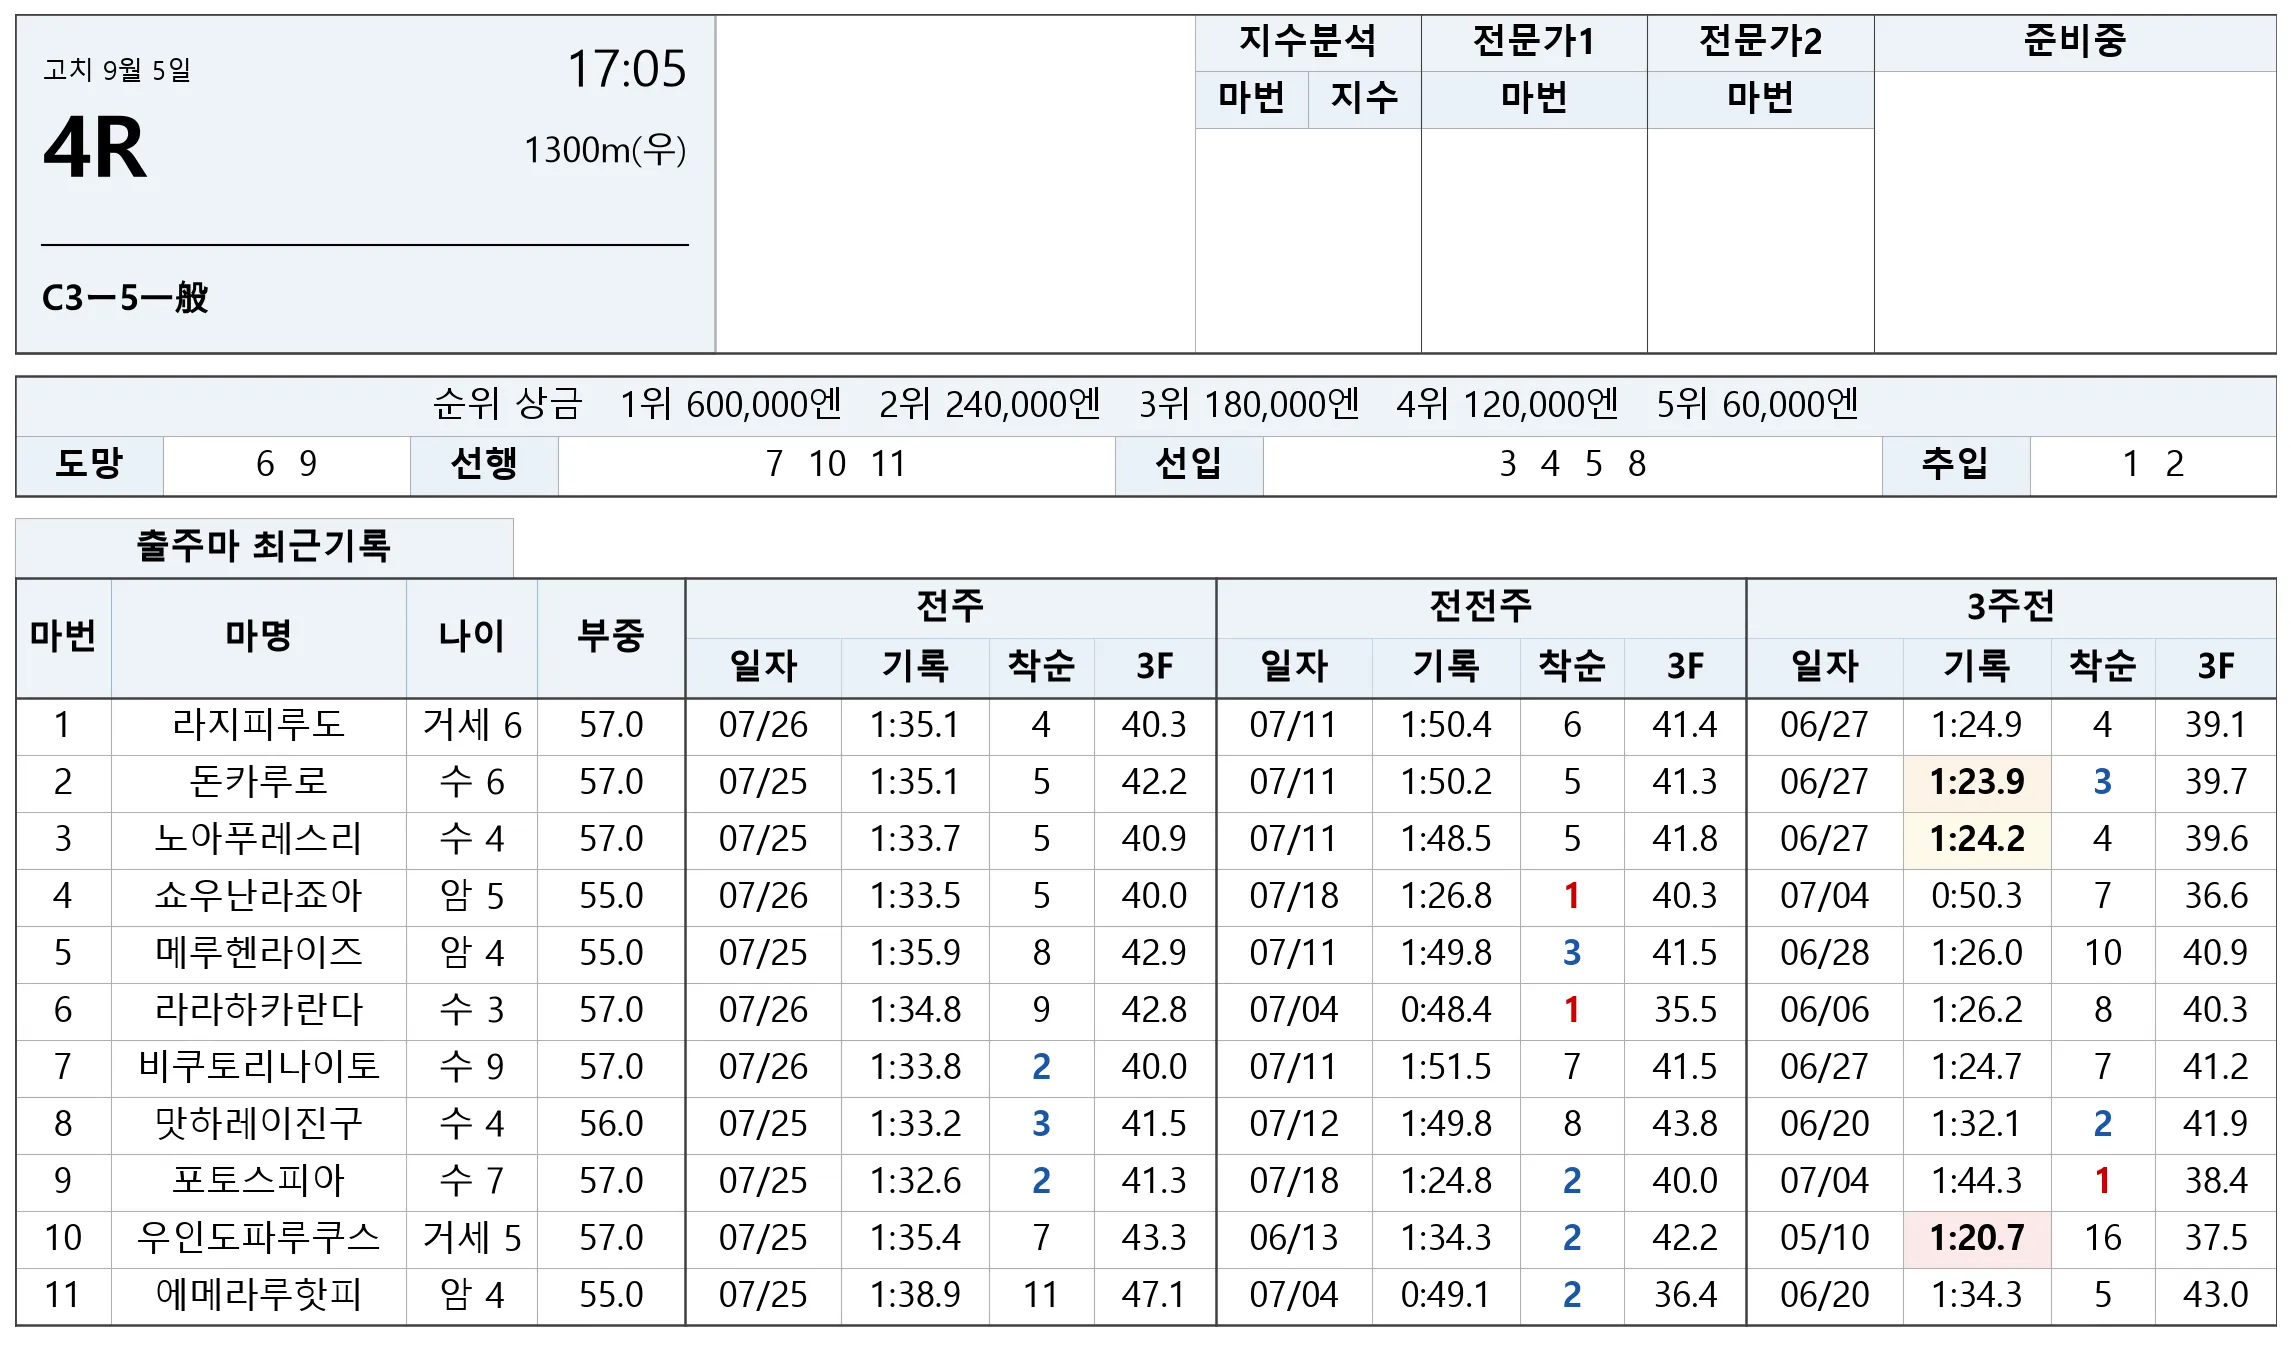This screenshot has height=1370, width=2291.
Task: Click the 3주전 column group header
Action: tap(2011, 607)
